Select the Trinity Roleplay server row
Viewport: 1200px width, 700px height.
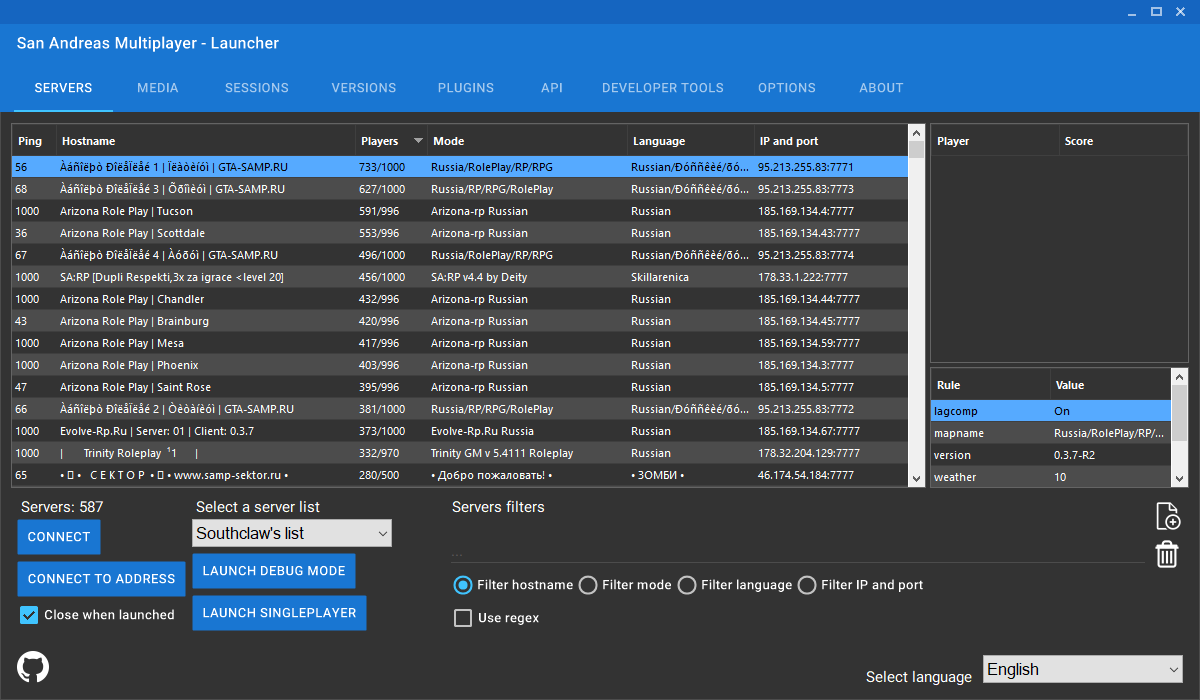460,453
